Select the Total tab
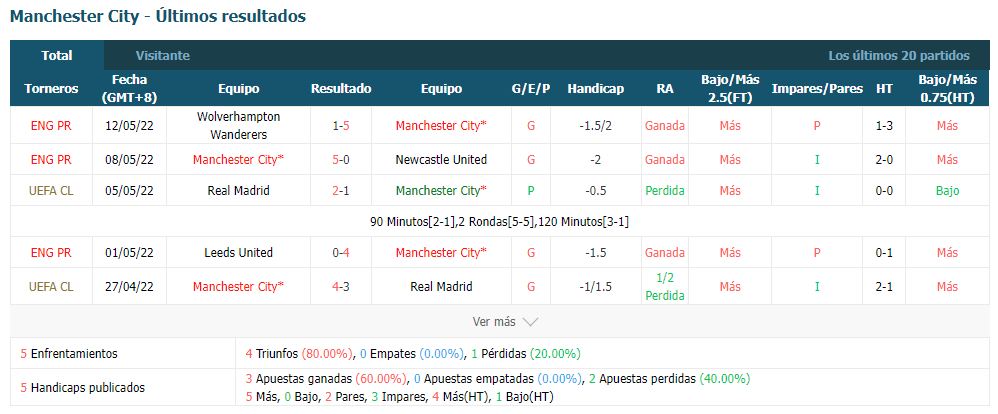This screenshot has width=998, height=414. point(57,55)
